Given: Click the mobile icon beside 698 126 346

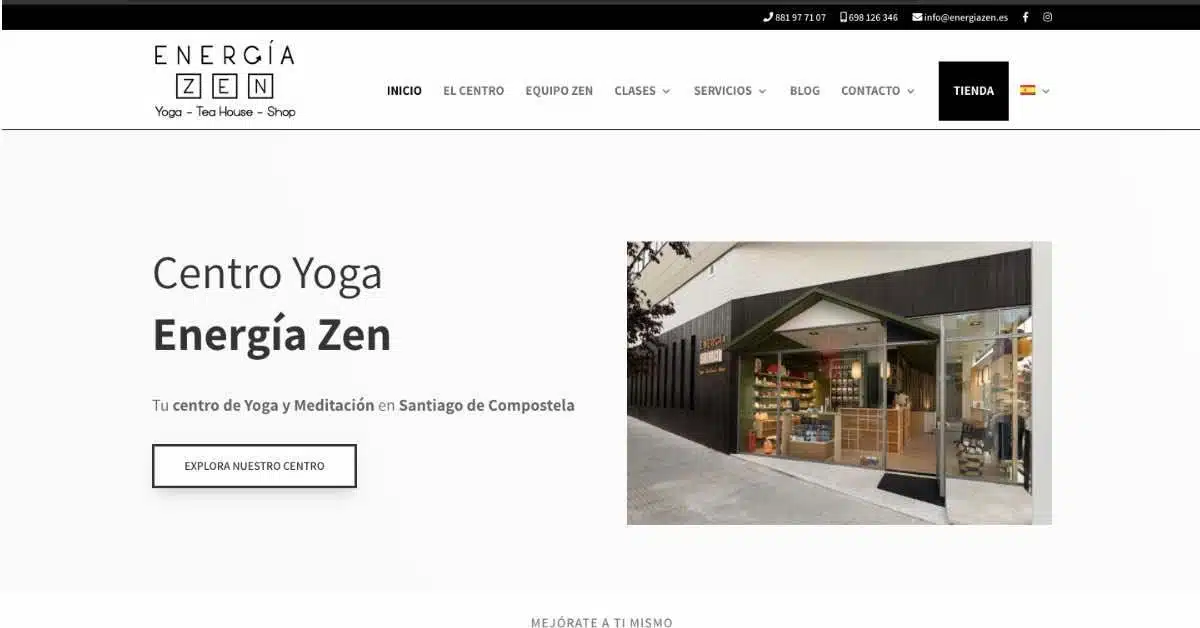Looking at the screenshot, I should 844,17.
